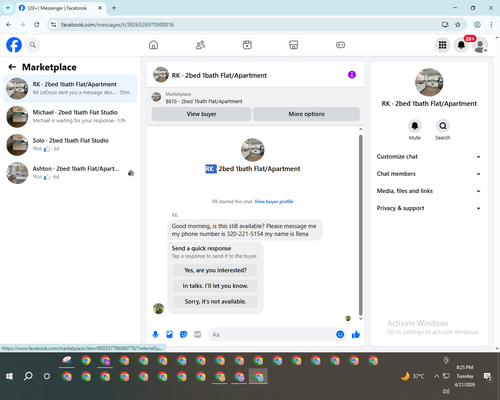Send 'Yes, are you interested?' quick response
Viewport: 500px width, 400px height.
tap(215, 270)
